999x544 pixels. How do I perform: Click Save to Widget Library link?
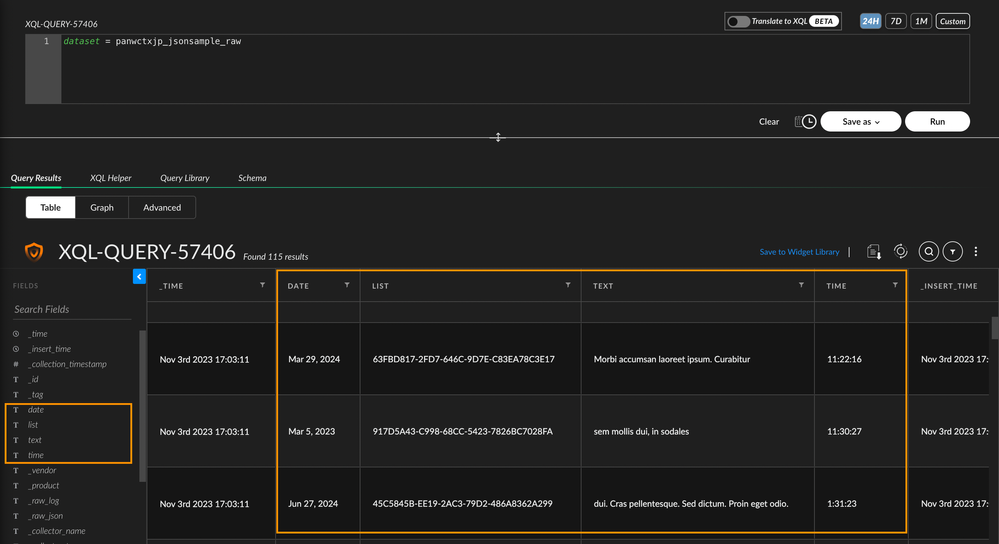pyautogui.click(x=799, y=252)
